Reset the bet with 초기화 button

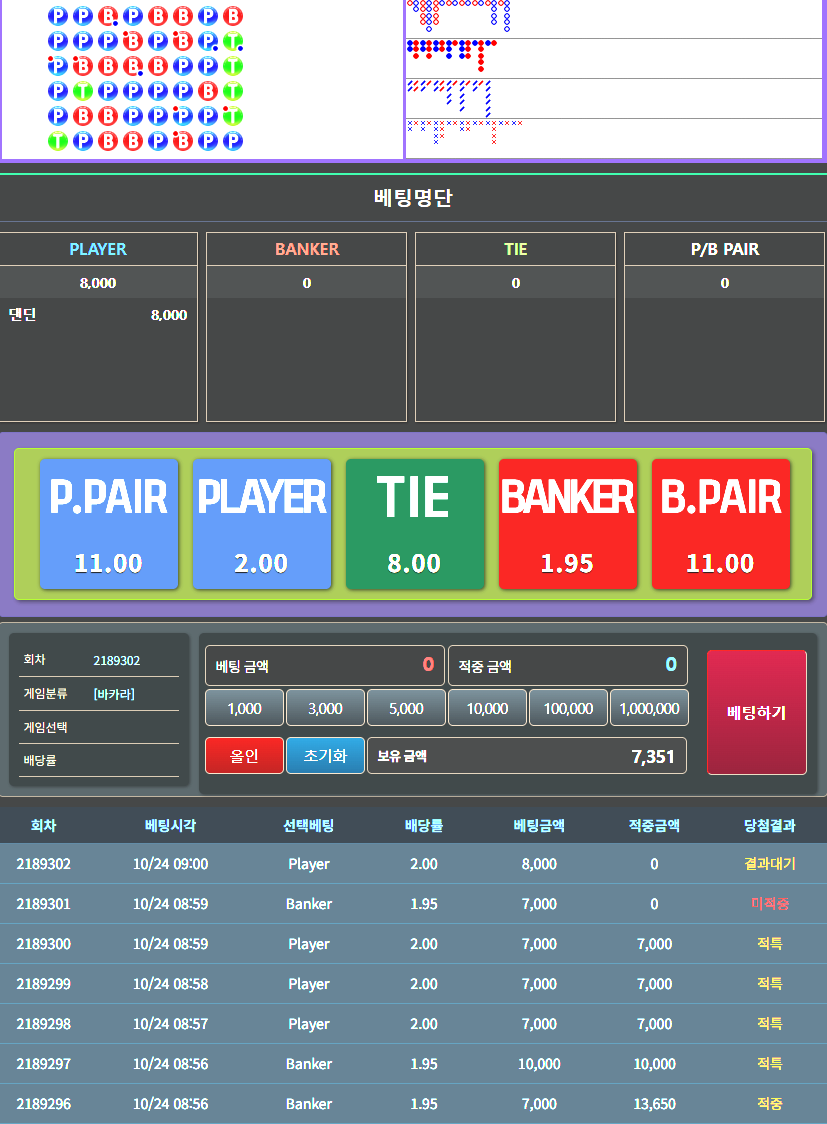pos(325,756)
